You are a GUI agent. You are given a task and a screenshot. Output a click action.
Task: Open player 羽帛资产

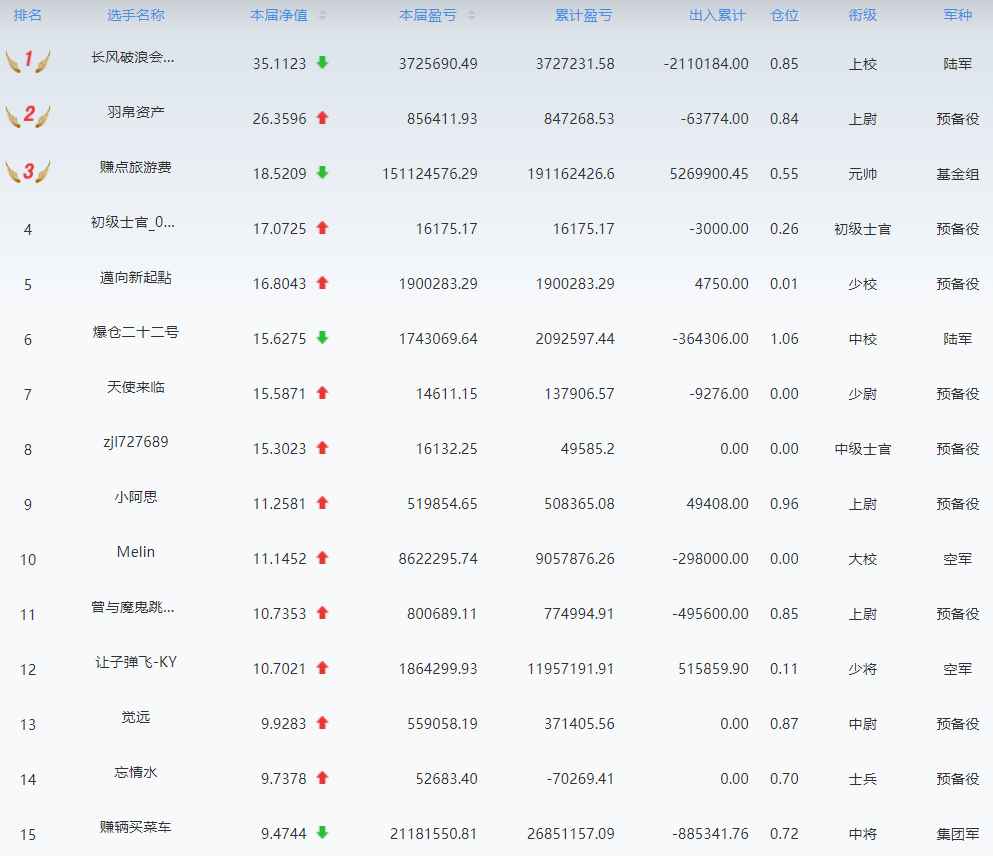(x=136, y=113)
